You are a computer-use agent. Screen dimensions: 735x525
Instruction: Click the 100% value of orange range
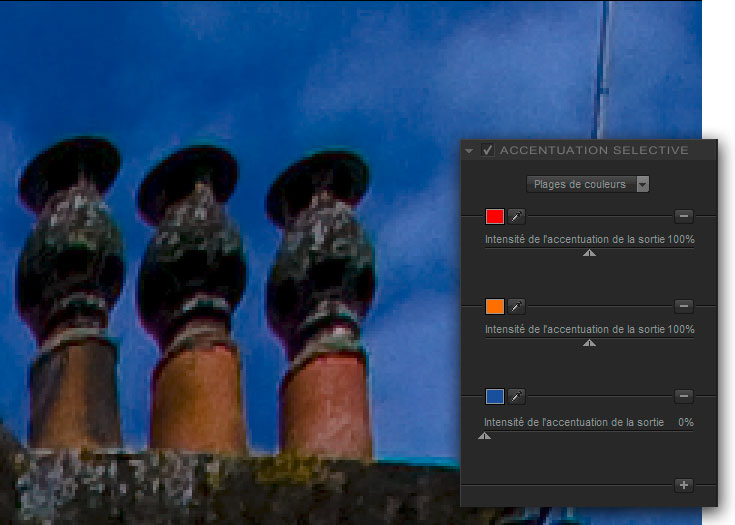click(x=681, y=329)
